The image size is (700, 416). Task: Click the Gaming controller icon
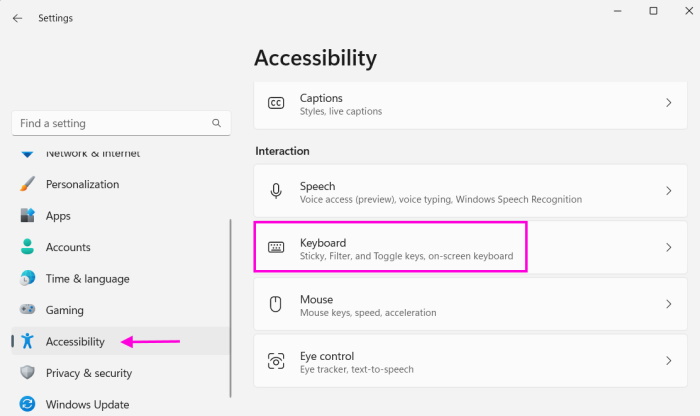(28, 310)
